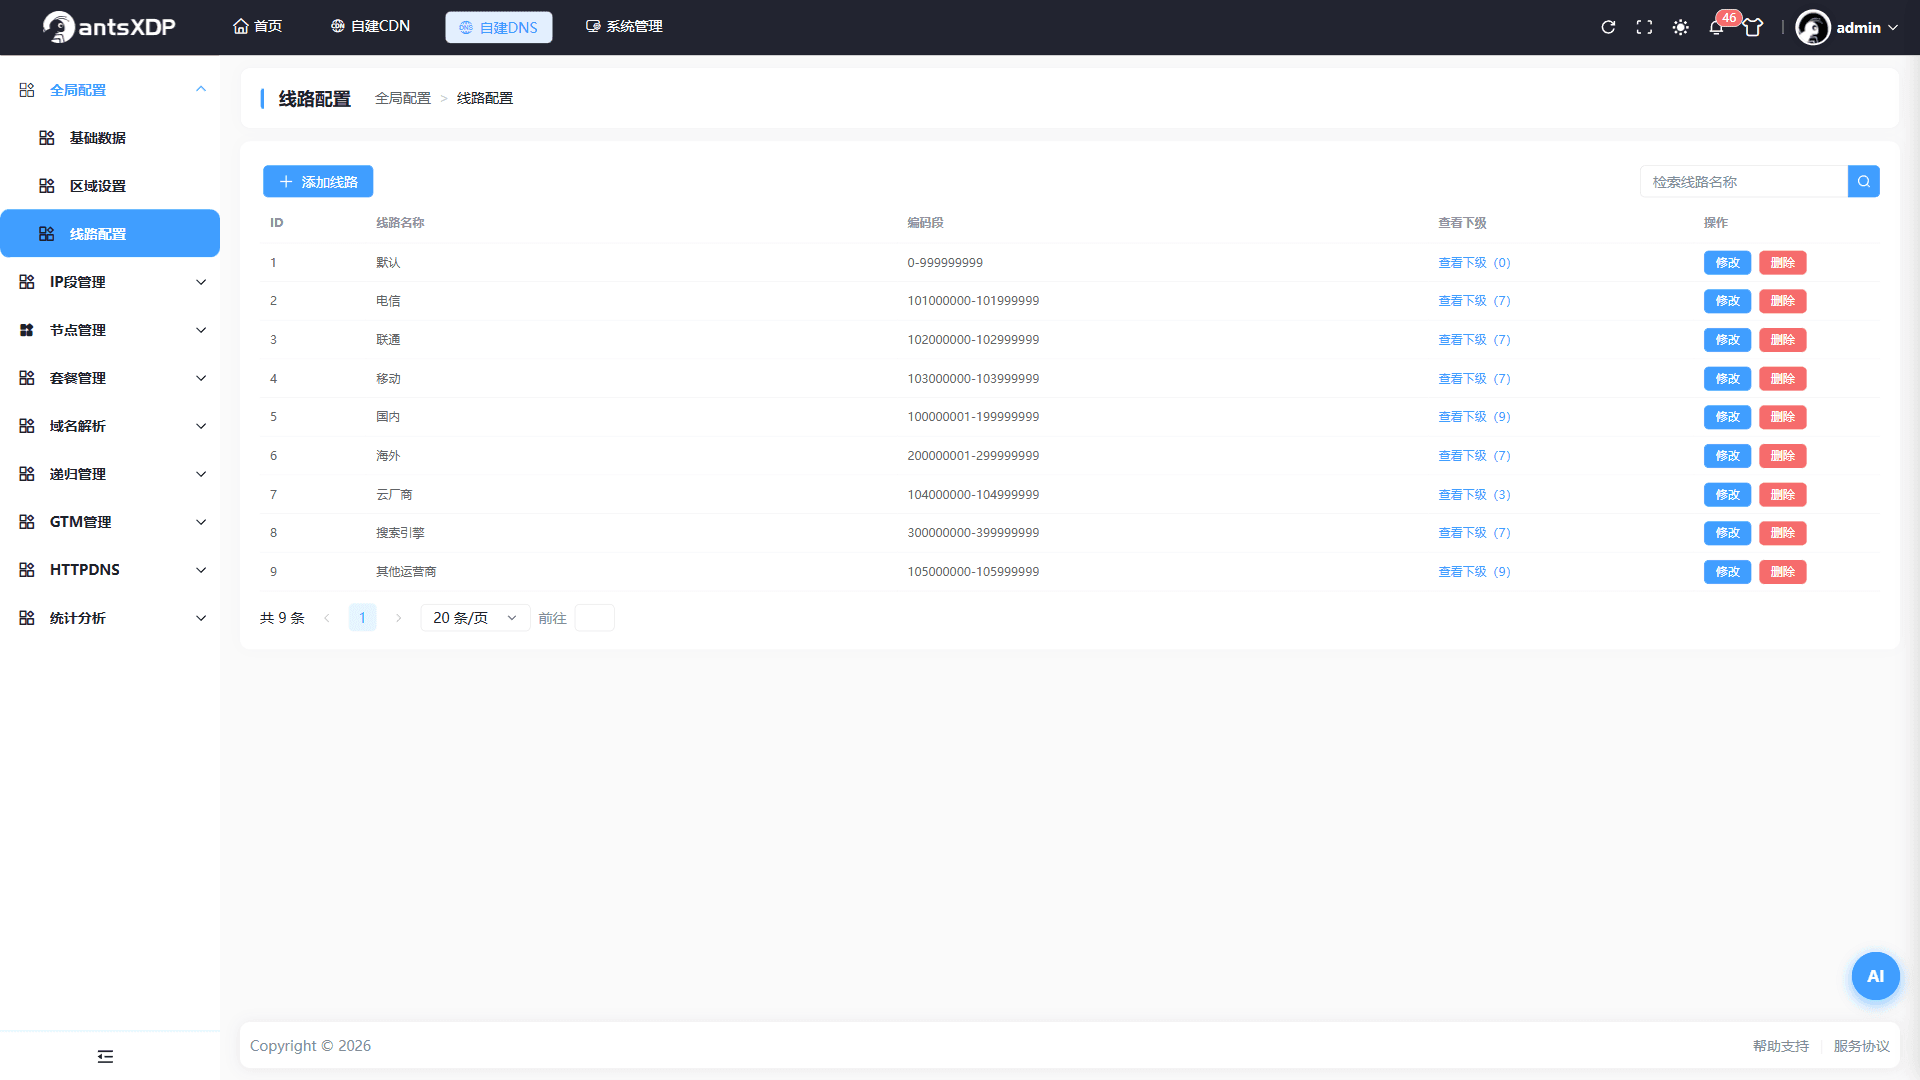Click the antsXDP logo
Image resolution: width=1920 pixels, height=1080 pixels.
tap(109, 27)
